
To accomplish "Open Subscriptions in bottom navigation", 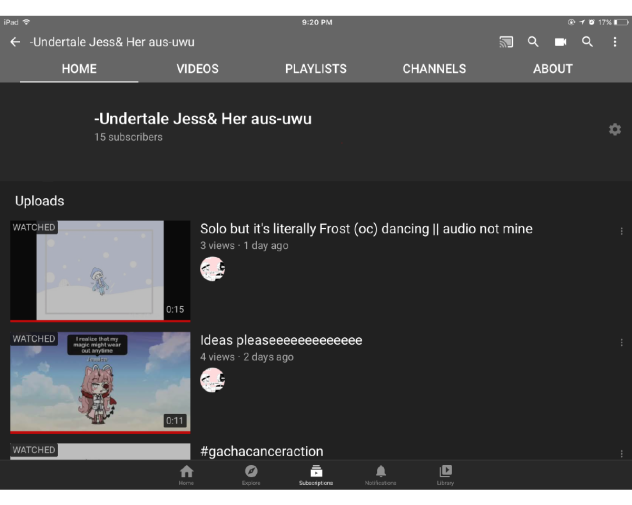I will pos(316,475).
